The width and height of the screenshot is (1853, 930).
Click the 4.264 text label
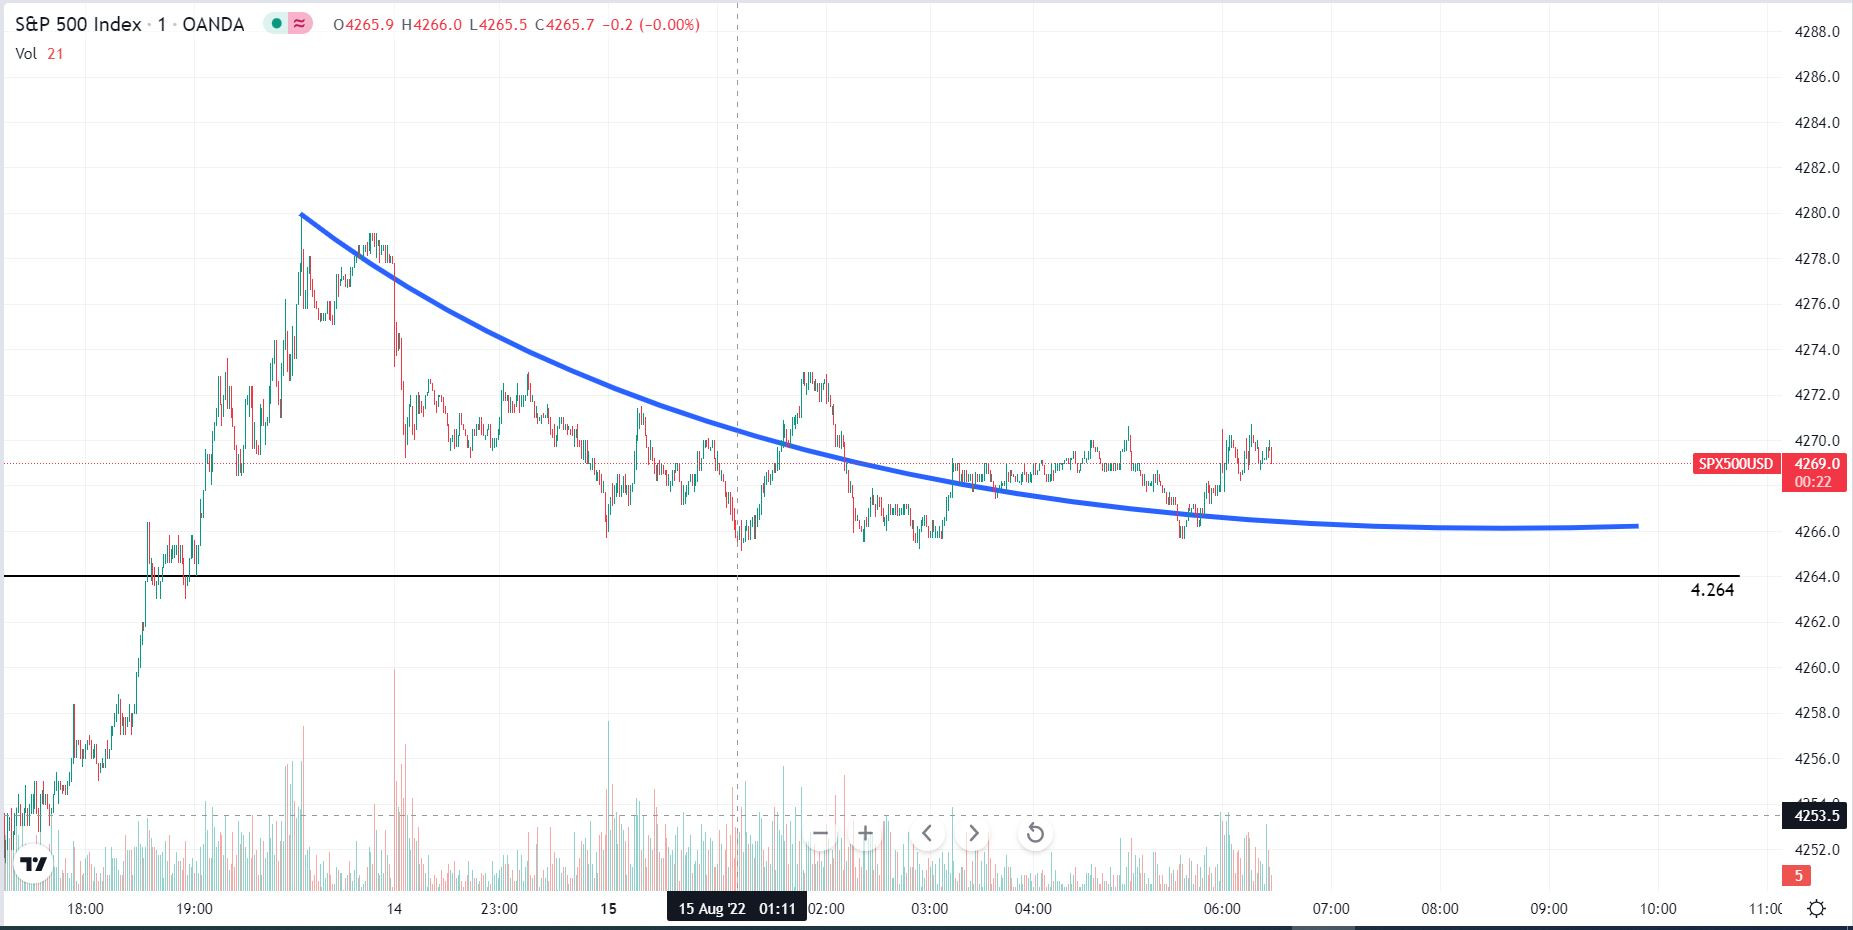1712,590
